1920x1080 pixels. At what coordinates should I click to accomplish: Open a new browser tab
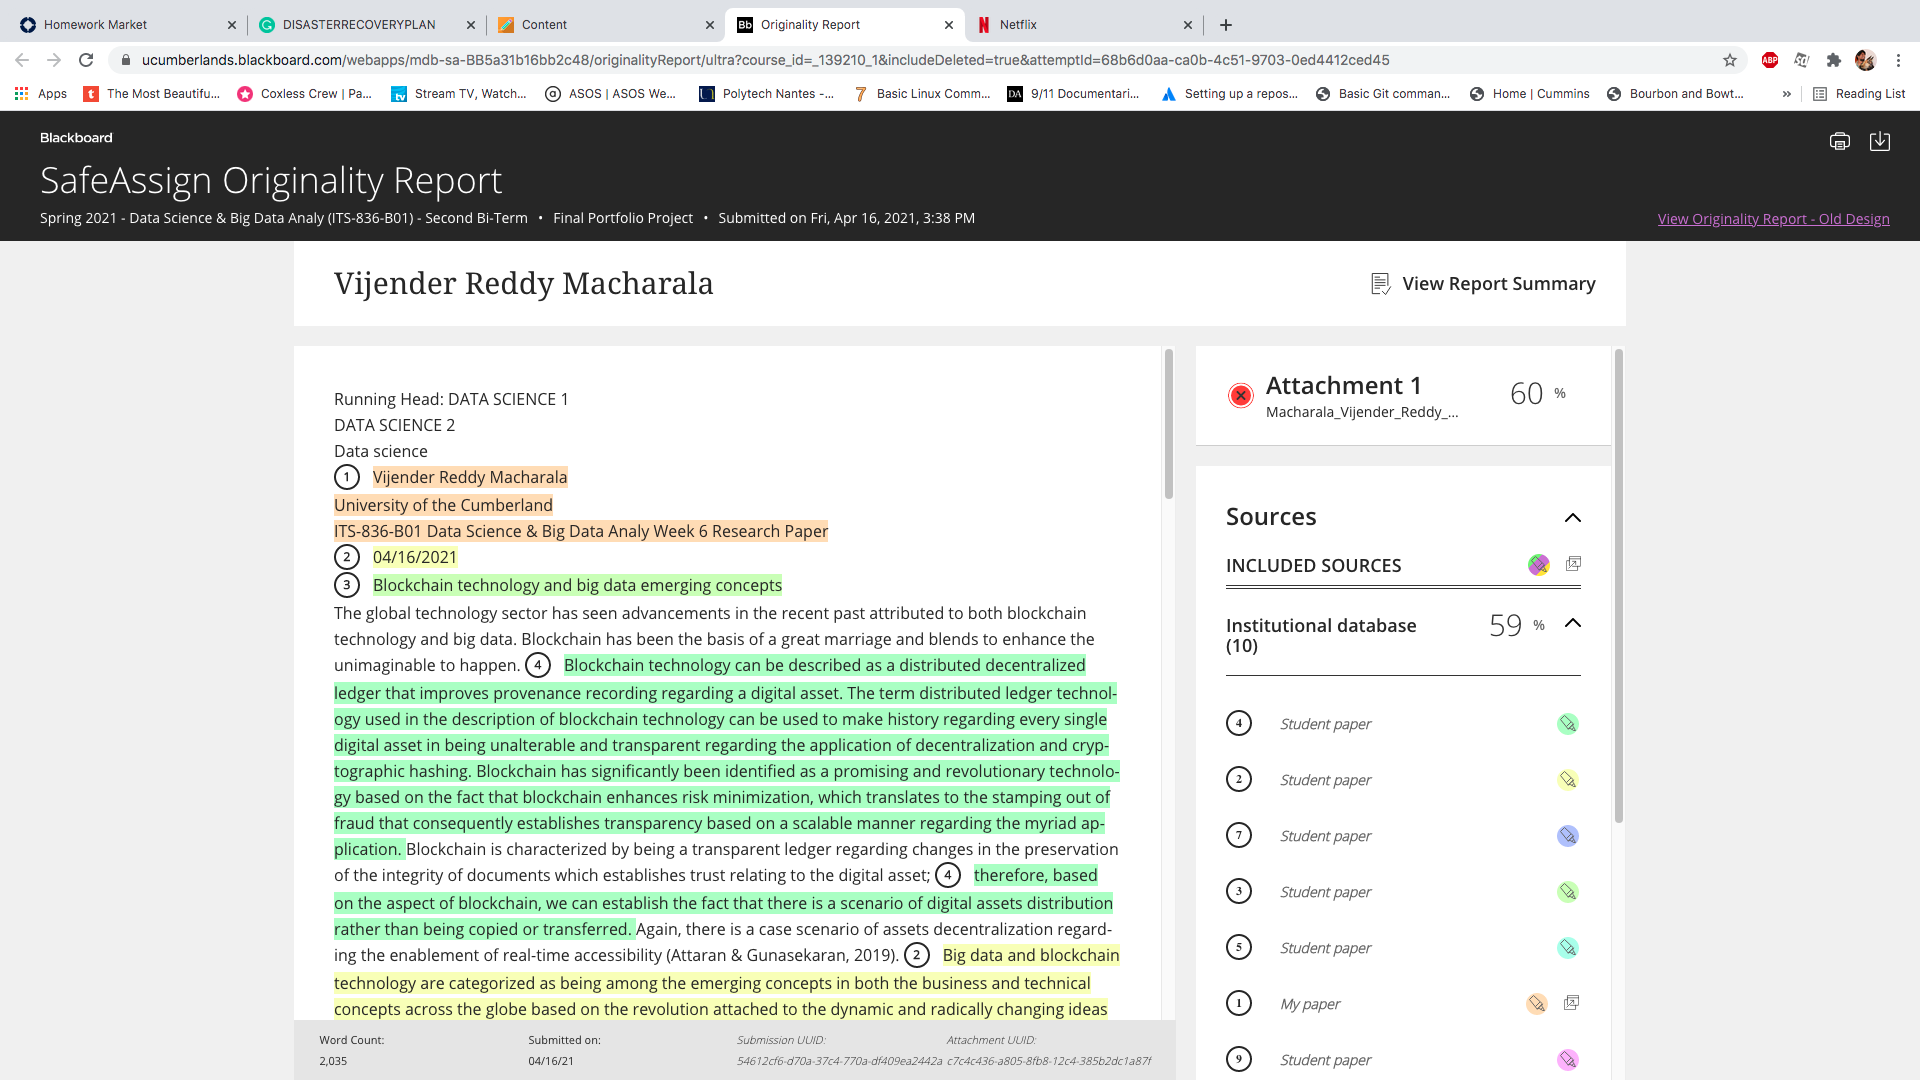(x=1226, y=25)
